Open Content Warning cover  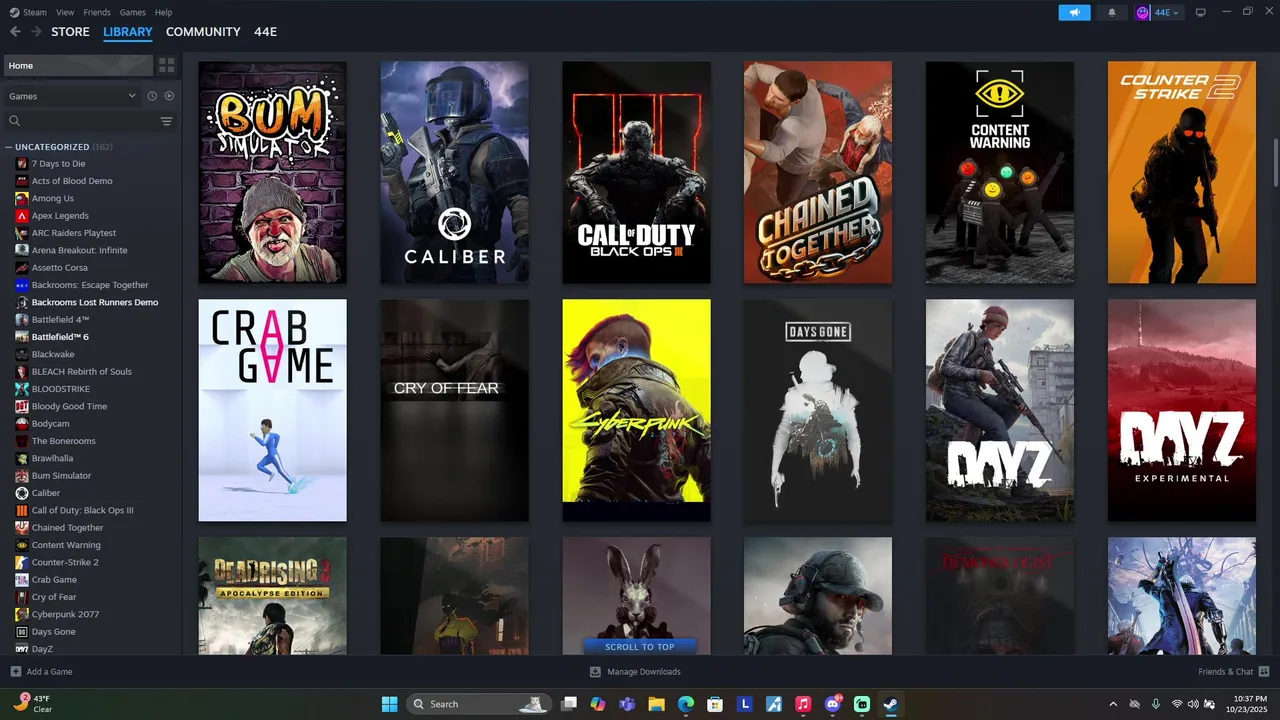coord(1000,172)
